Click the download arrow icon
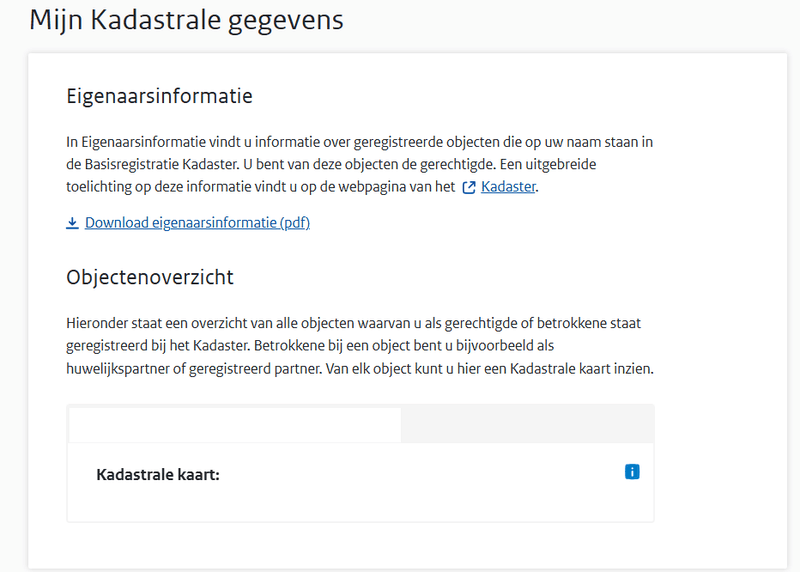Viewport: 800px width, 572px height. pos(72,223)
